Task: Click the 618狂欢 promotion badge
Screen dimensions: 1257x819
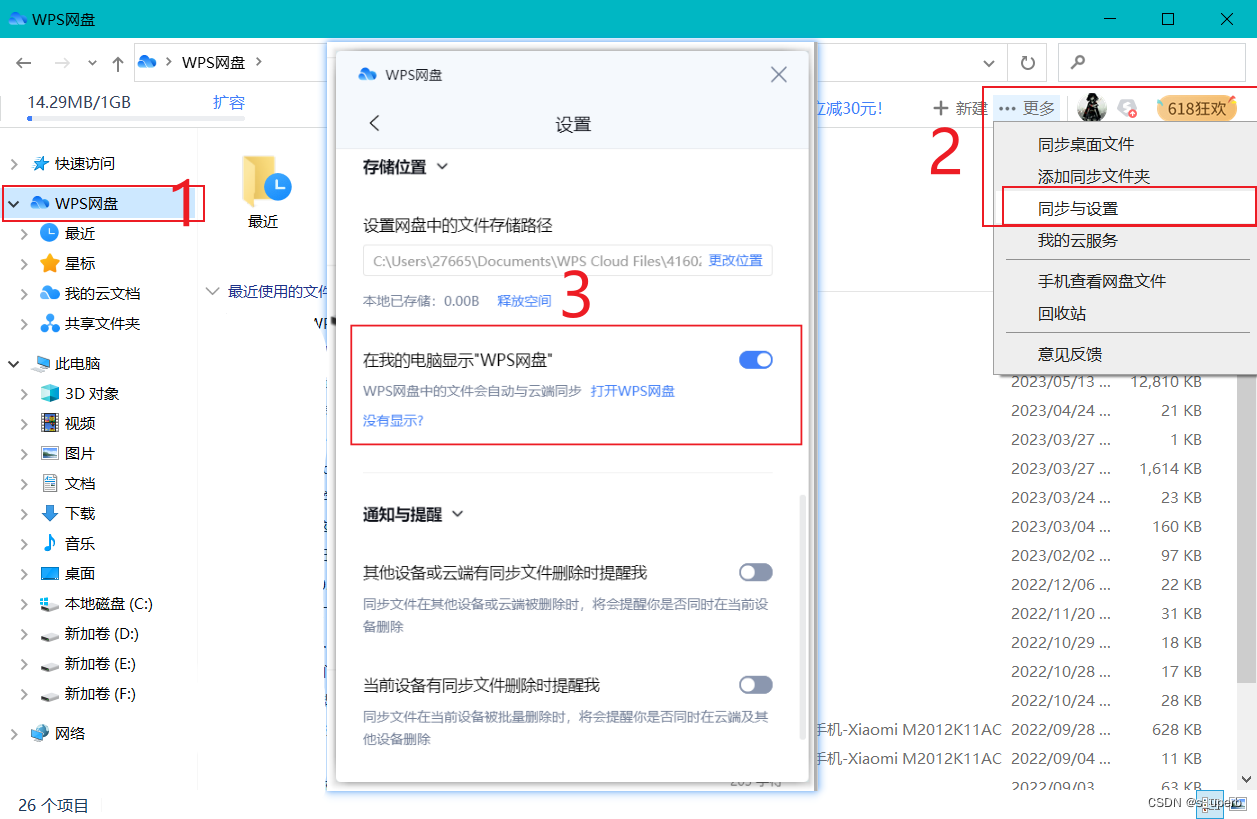Action: click(1196, 108)
